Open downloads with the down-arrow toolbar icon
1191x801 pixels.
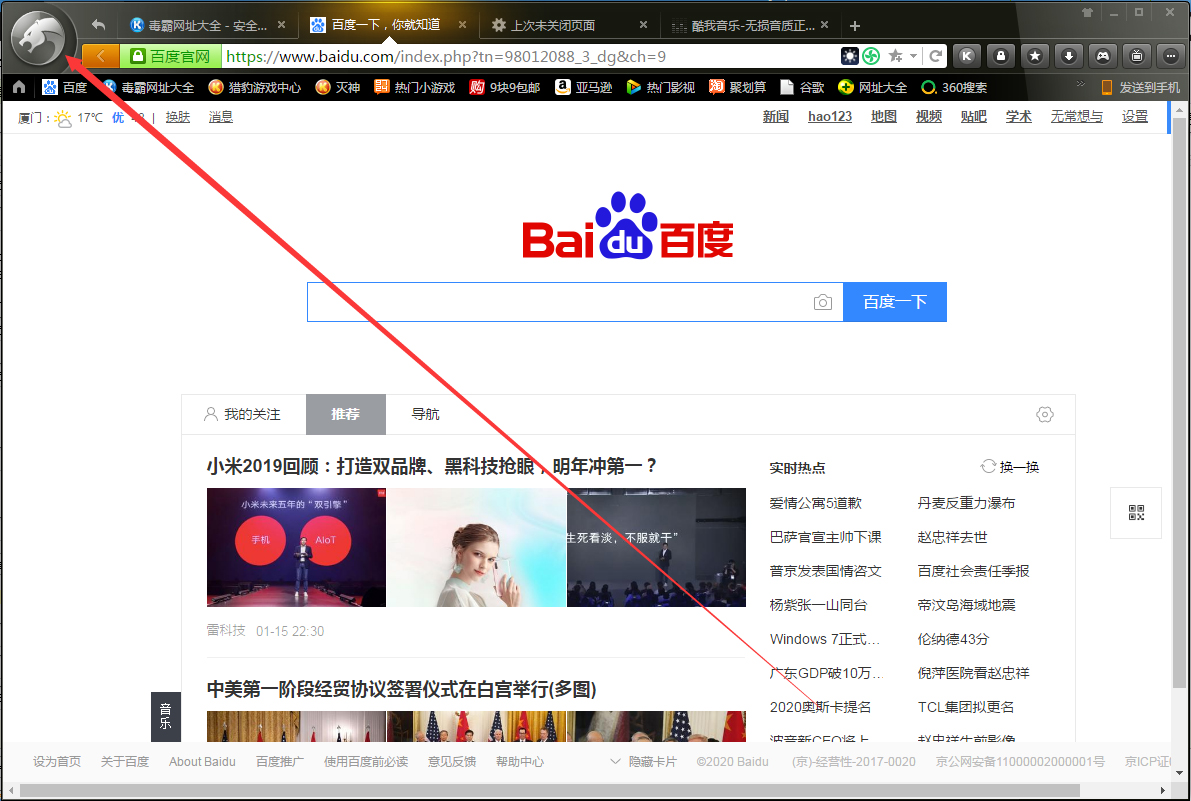point(1068,56)
